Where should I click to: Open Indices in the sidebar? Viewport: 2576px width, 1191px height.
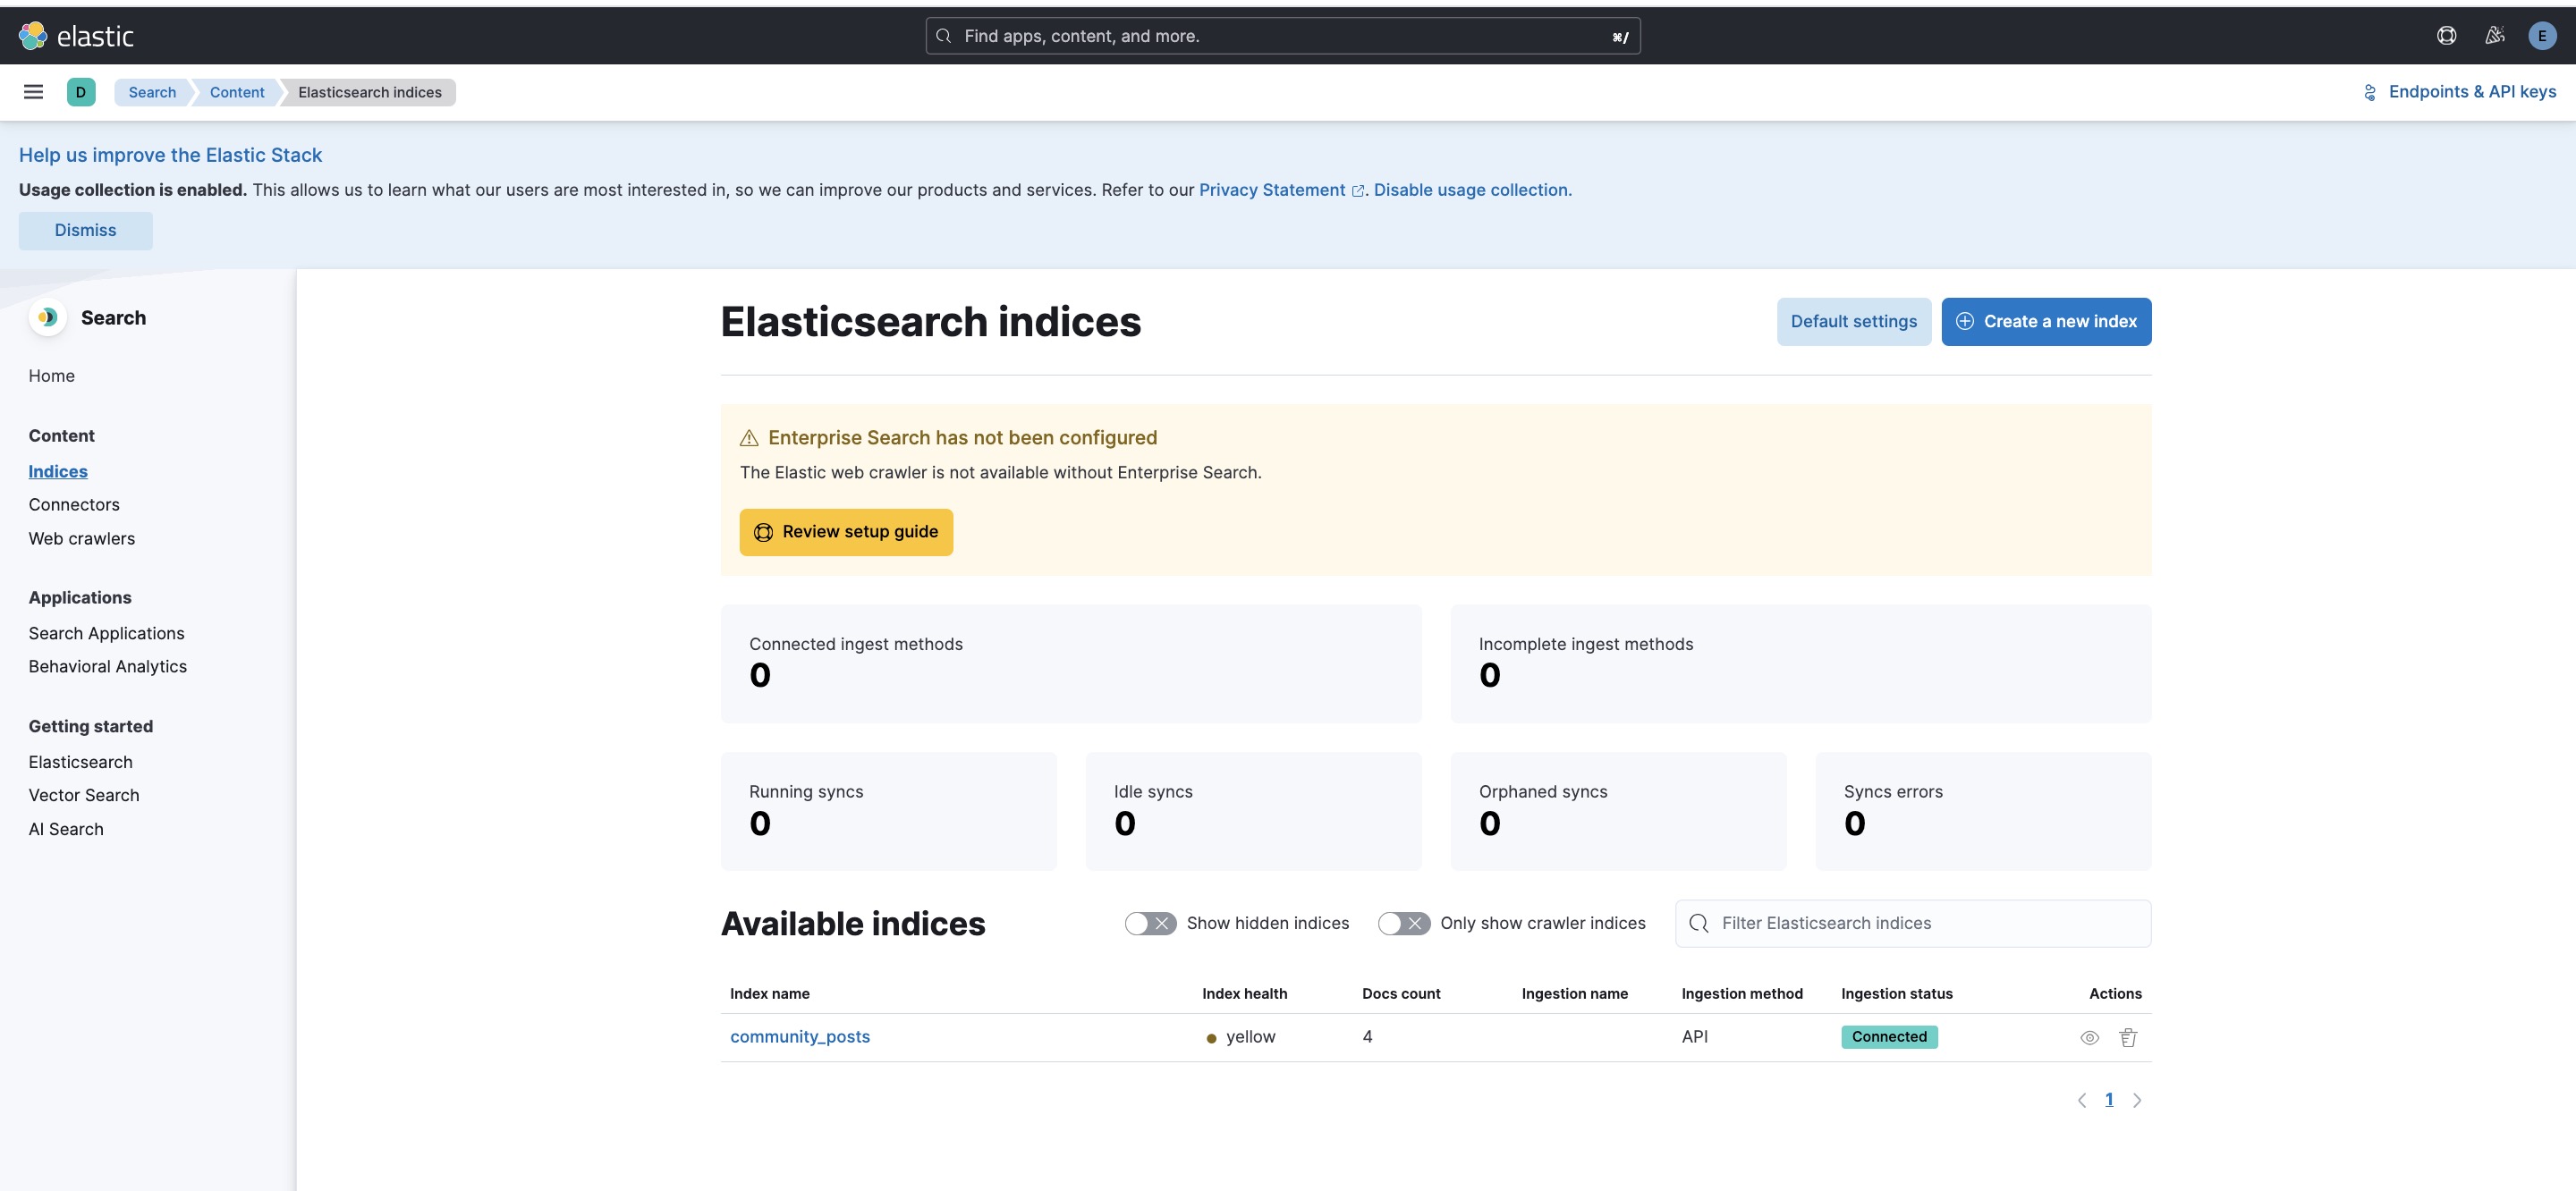(x=58, y=471)
